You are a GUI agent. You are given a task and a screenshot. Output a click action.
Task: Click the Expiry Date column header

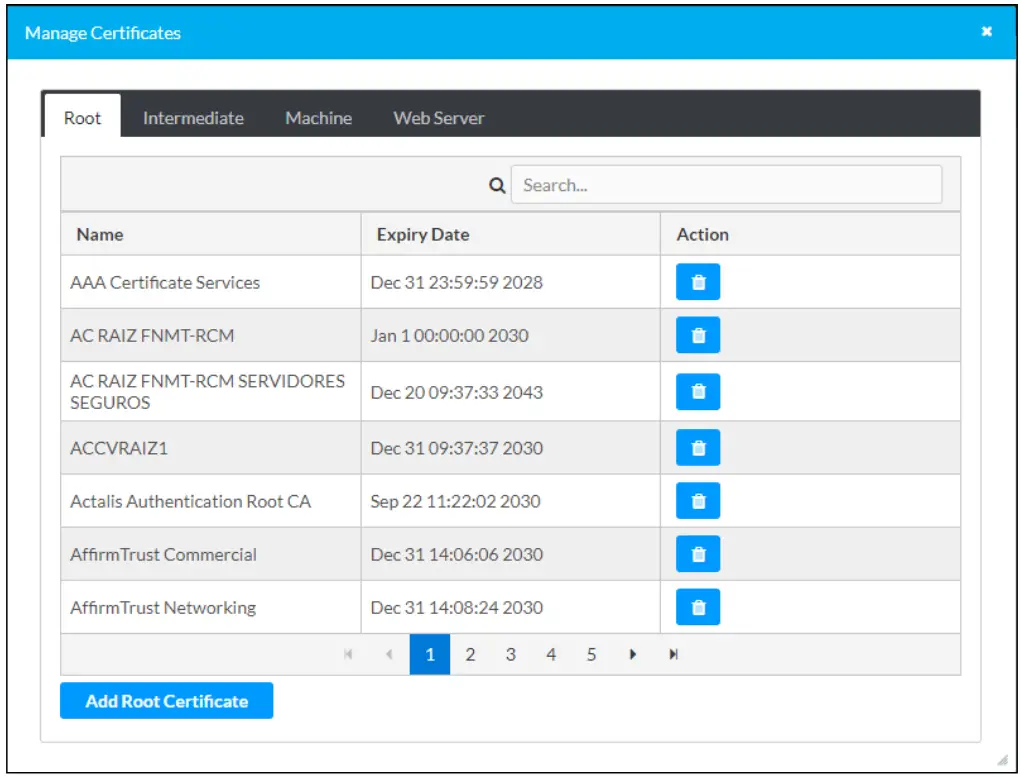pyautogui.click(x=422, y=235)
